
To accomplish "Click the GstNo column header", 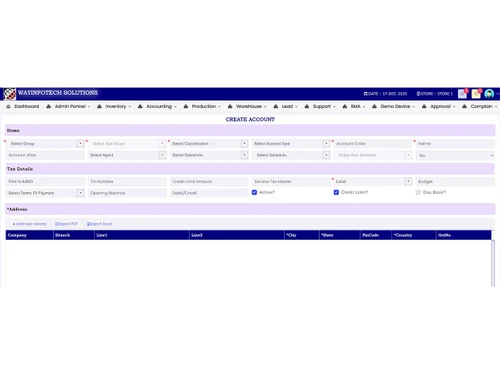I will [x=464, y=235].
